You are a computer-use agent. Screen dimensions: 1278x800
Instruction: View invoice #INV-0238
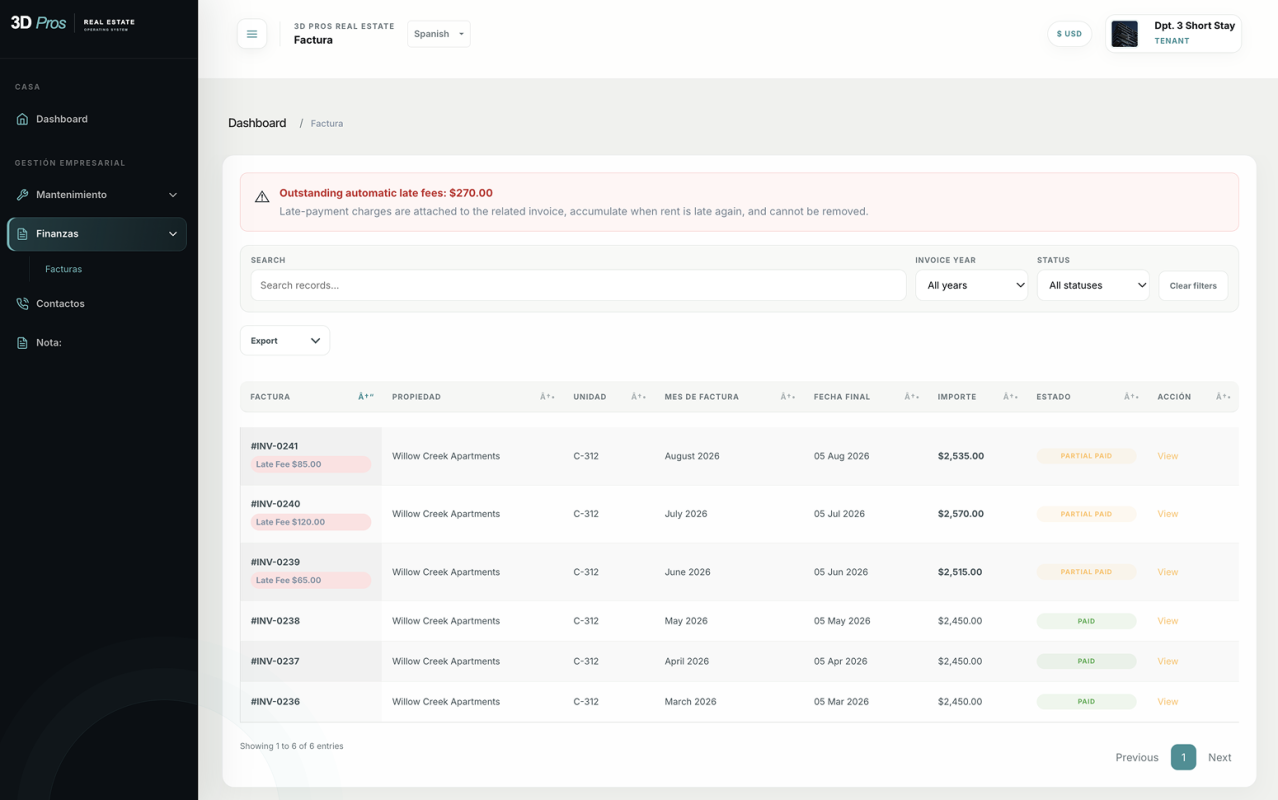(x=1167, y=621)
